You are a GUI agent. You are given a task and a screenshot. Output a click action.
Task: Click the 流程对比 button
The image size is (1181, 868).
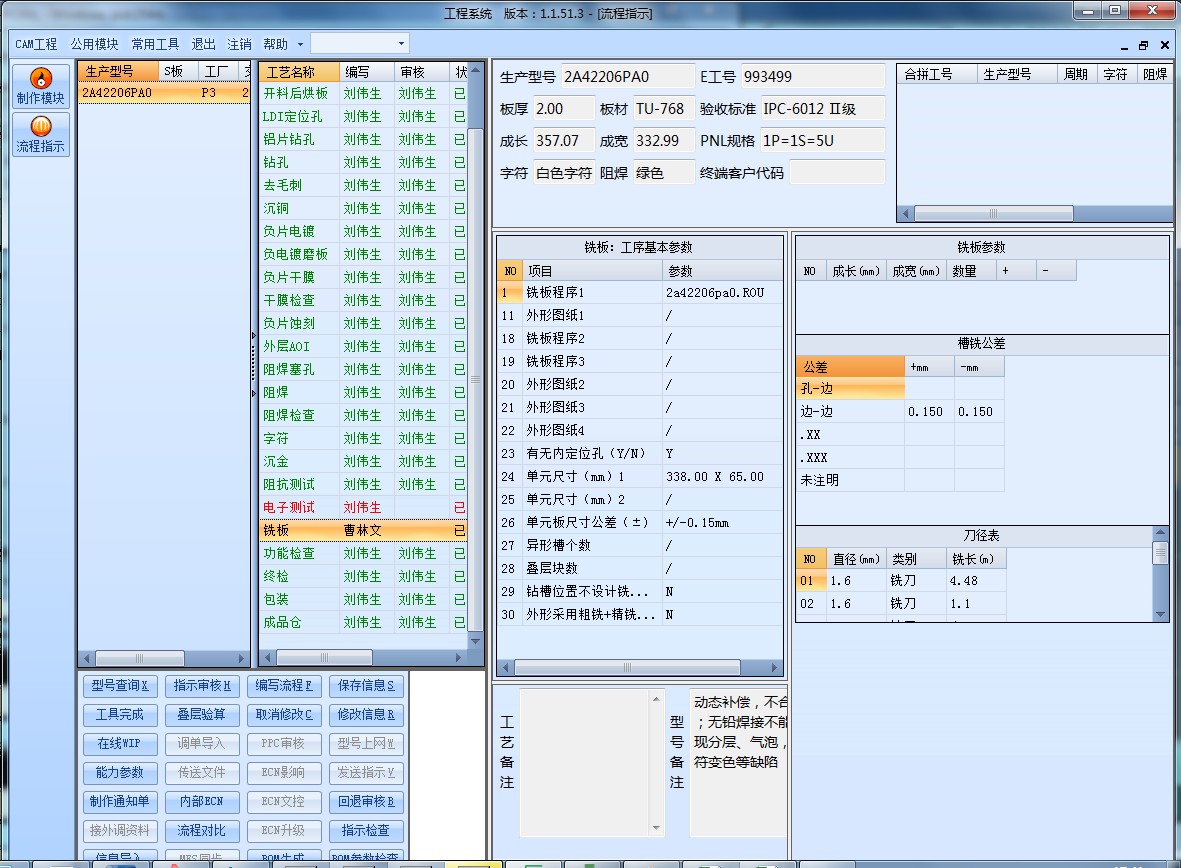click(x=202, y=830)
